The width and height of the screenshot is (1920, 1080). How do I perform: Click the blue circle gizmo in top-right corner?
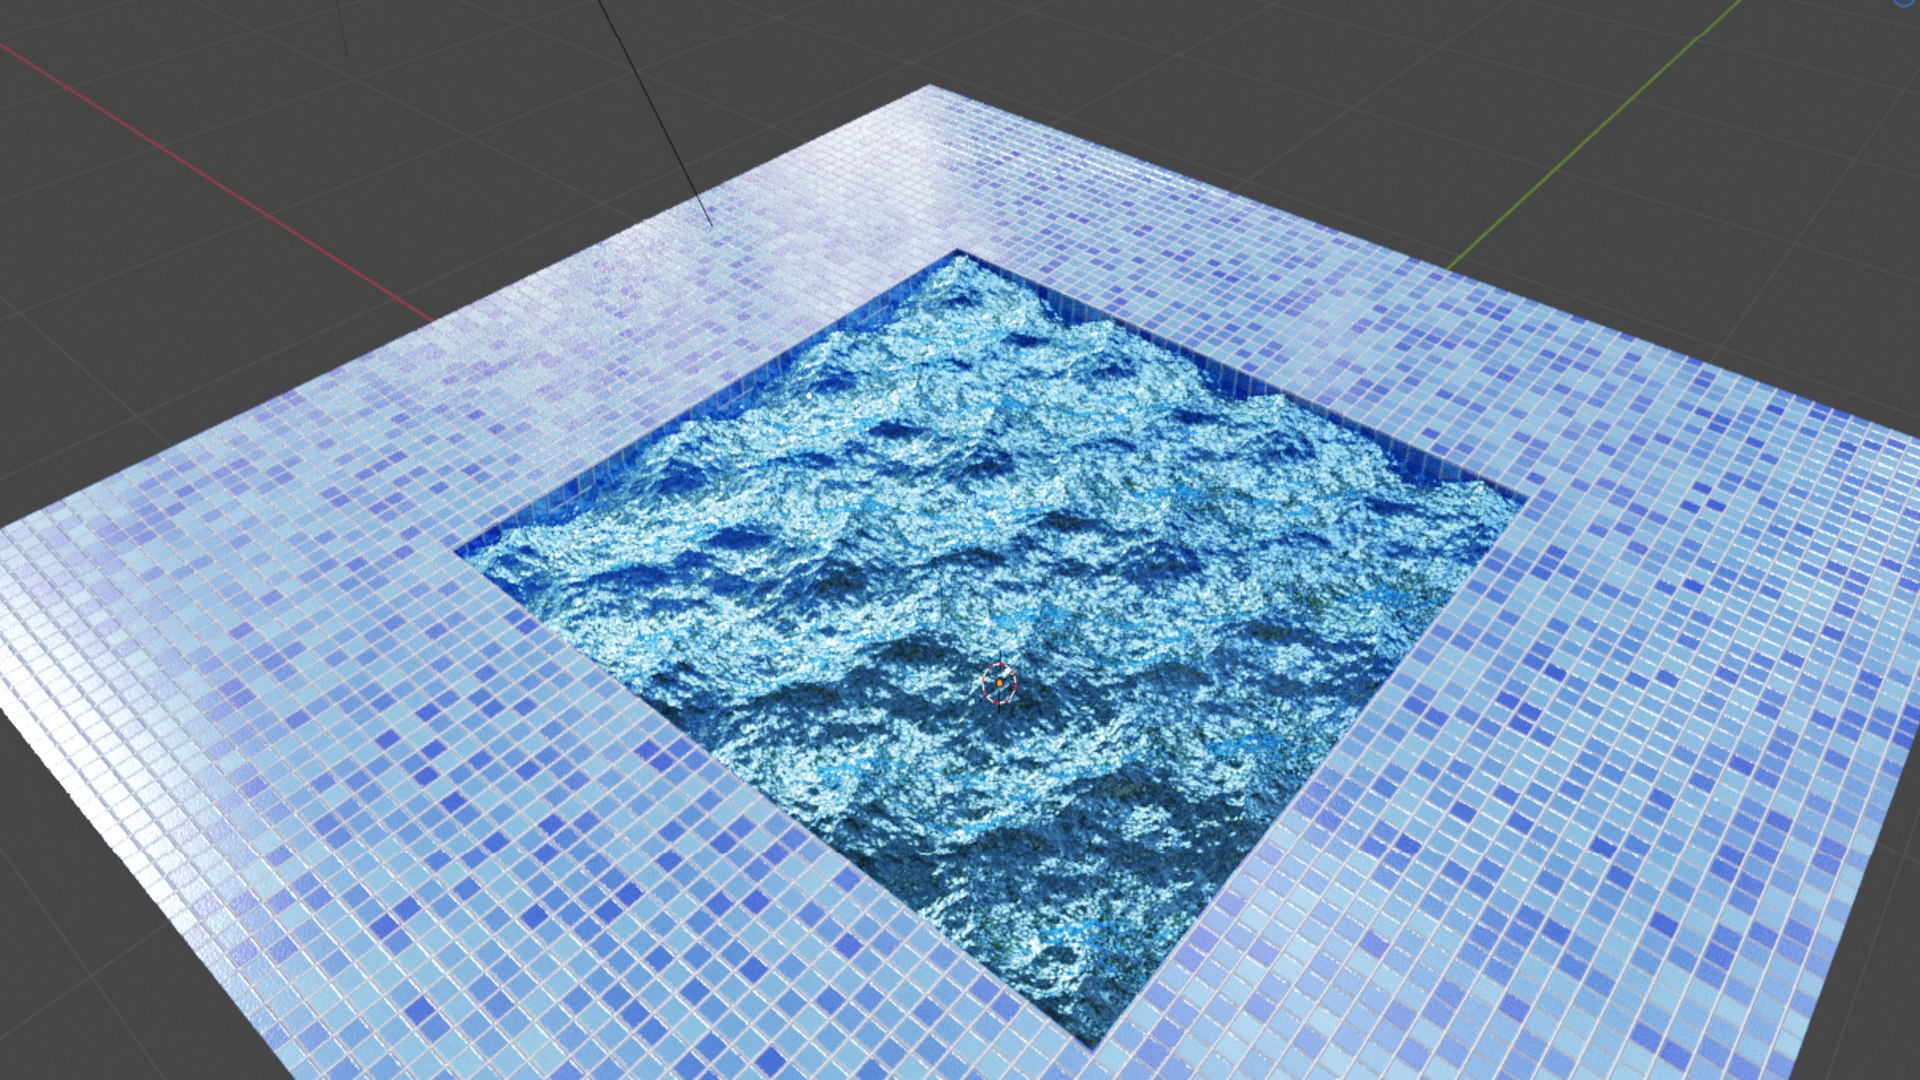(1906, 3)
